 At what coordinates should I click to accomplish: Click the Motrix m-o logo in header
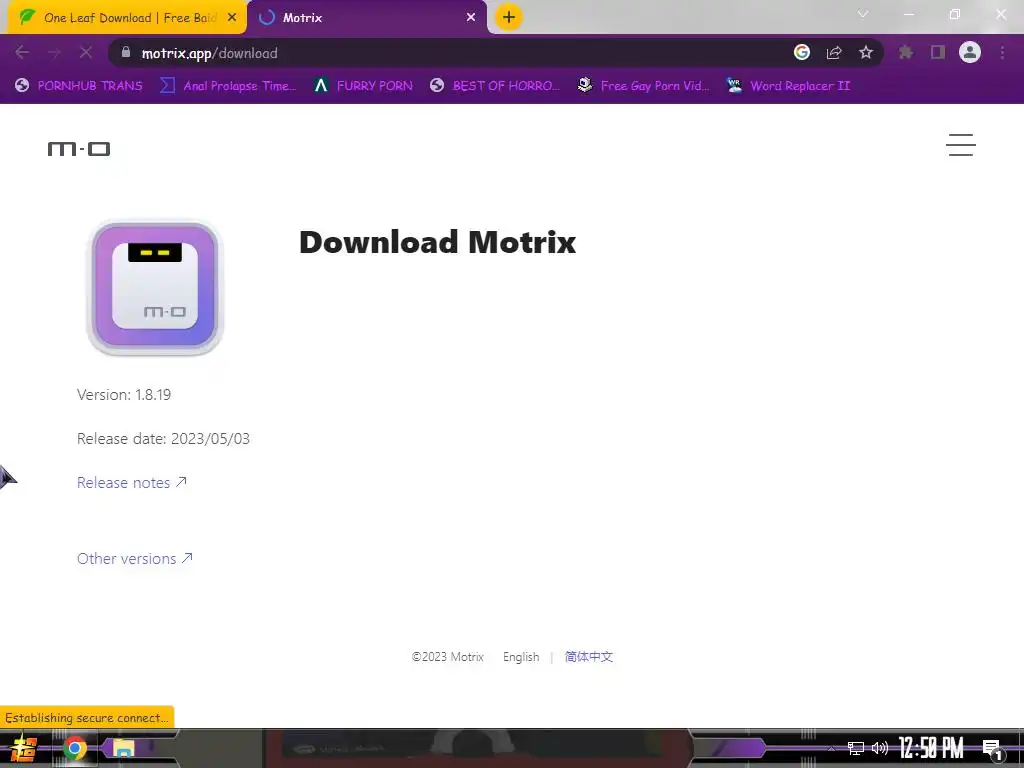click(79, 149)
